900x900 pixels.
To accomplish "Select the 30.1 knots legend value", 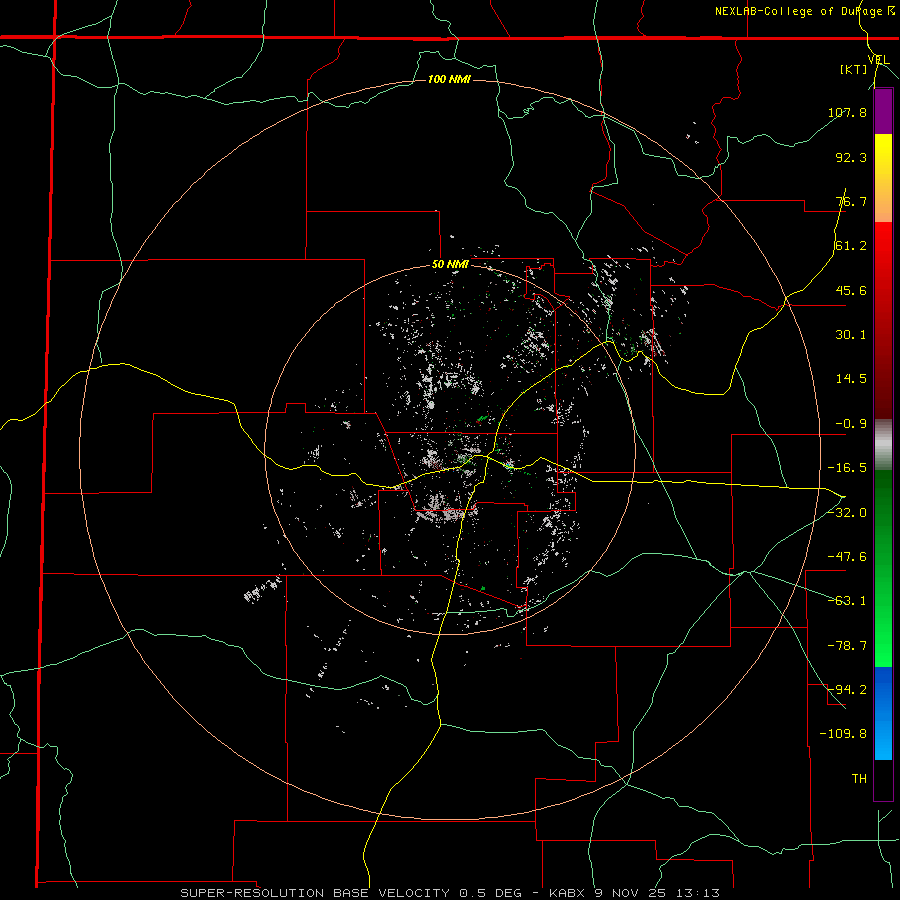I will coord(851,335).
